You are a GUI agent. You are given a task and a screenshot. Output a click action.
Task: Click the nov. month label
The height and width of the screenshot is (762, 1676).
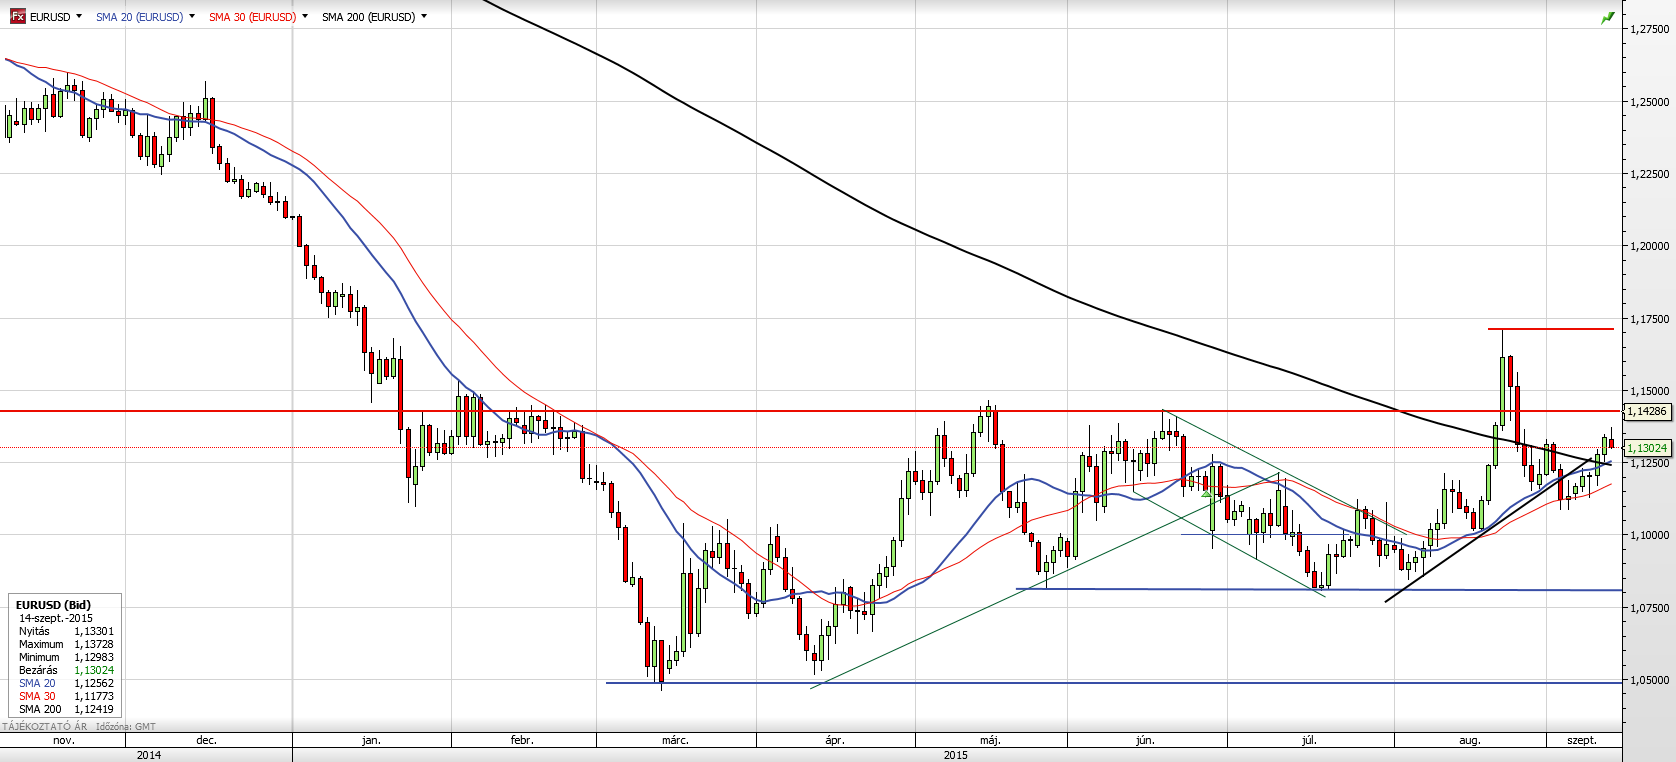(x=63, y=740)
